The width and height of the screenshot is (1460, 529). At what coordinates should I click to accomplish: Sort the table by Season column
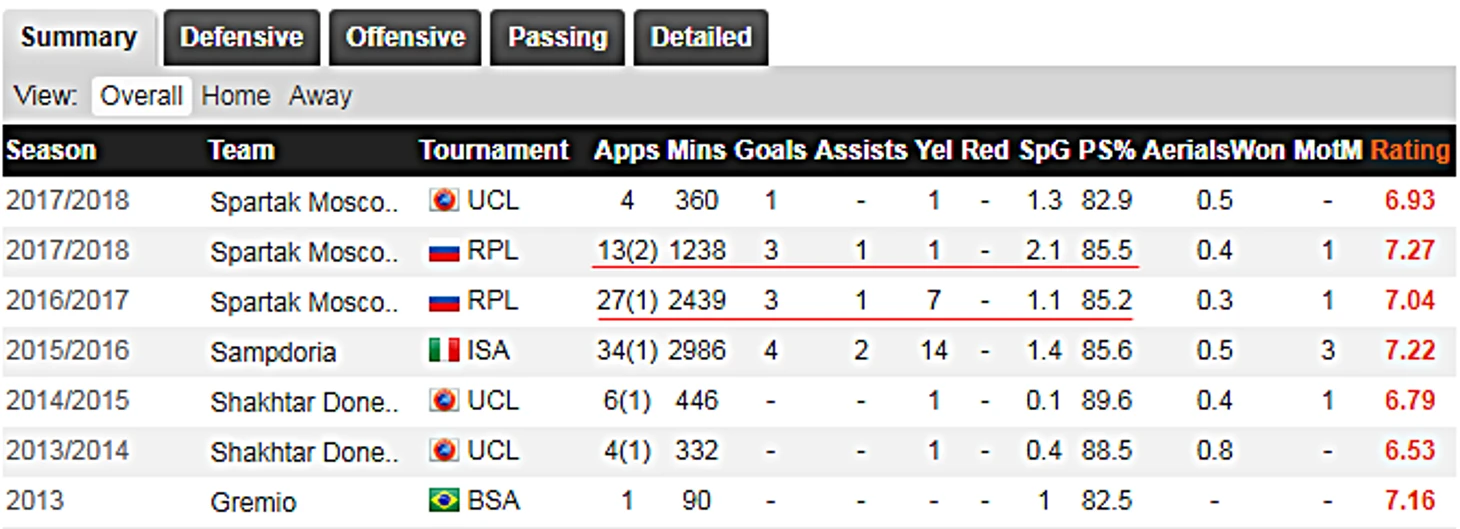[x=51, y=151]
